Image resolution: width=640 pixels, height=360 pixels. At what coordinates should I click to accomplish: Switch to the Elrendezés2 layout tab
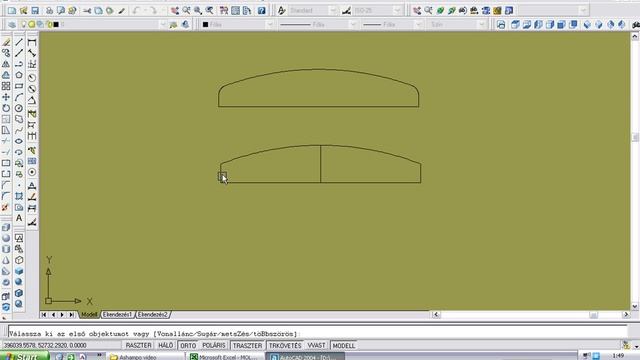pos(153,315)
